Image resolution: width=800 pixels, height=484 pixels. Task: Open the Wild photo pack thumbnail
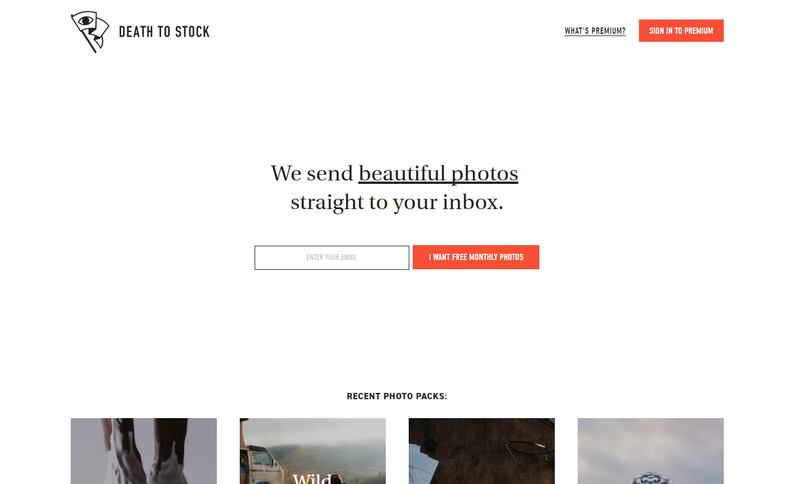pyautogui.click(x=313, y=451)
